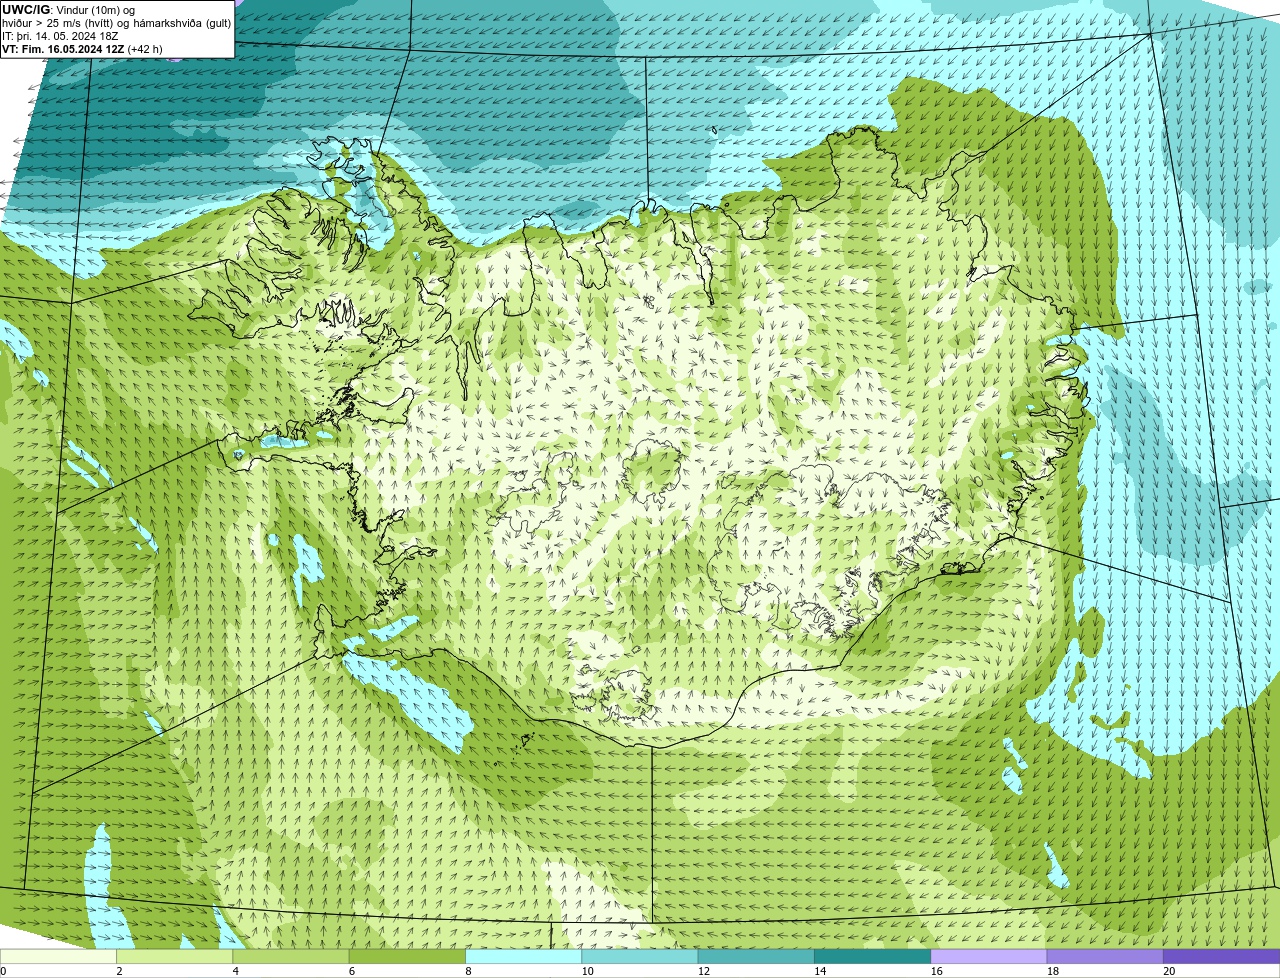This screenshot has width=1280, height=978.
Task: Click the title line 'UWC/IG: Vindur (10m) og'
Action: [69, 10]
